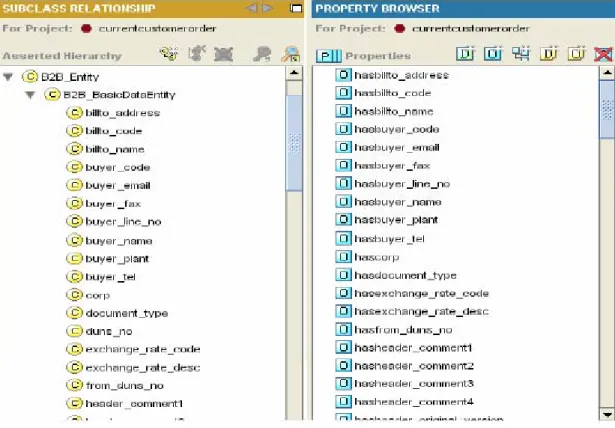Select the hasexchange_rate_desc property

tap(421, 311)
